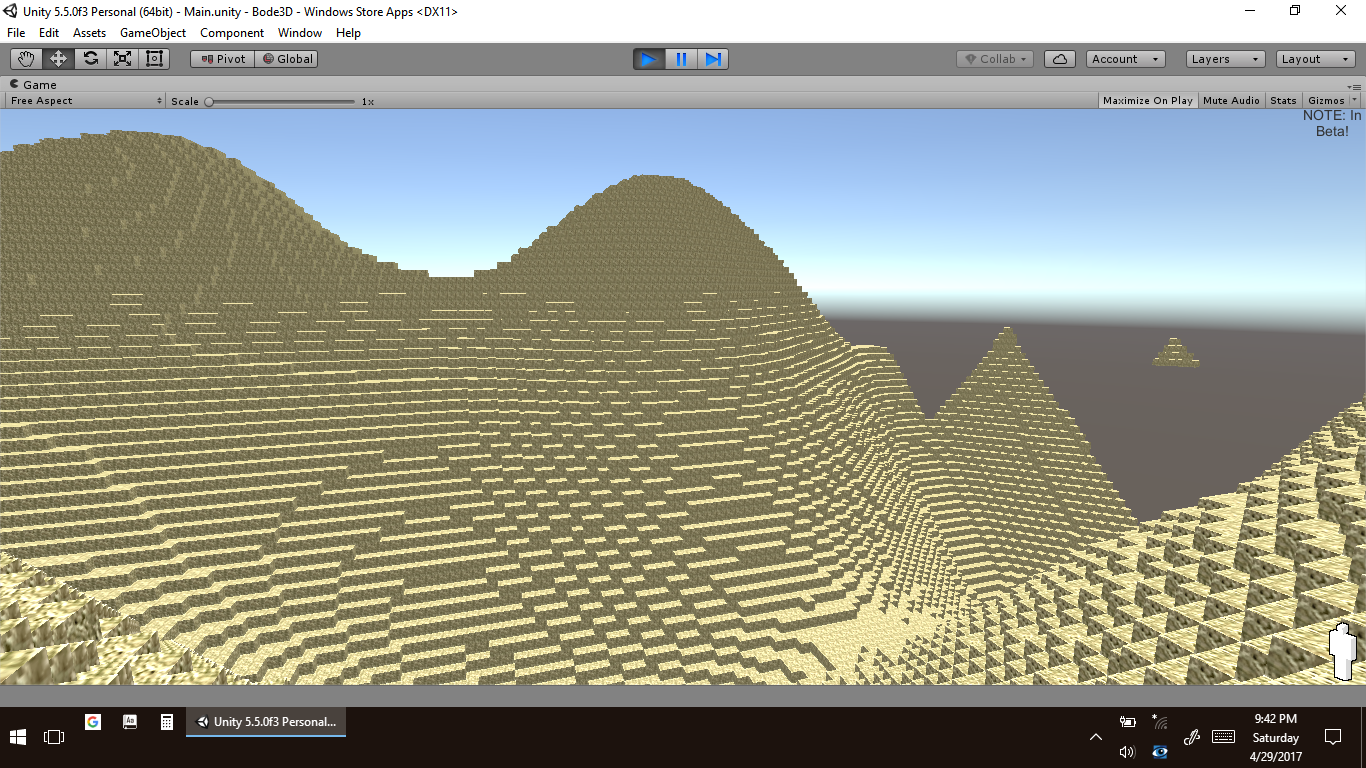The width and height of the screenshot is (1366, 768).
Task: Toggle Mute Audio in Game view
Action: (x=1231, y=101)
